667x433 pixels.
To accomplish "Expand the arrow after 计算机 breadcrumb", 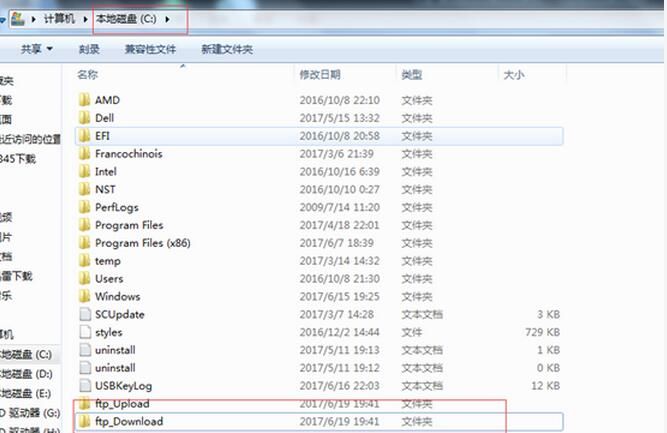I will click(x=86, y=18).
